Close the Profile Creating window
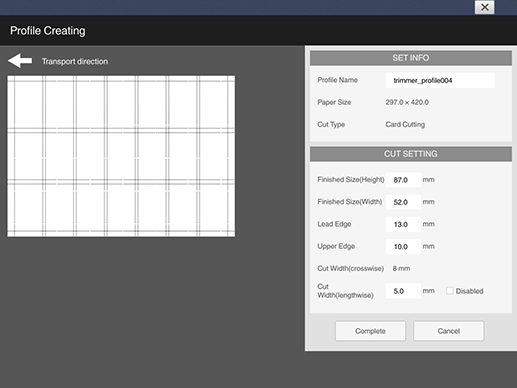Image resolution: width=517 pixels, height=388 pixels. (x=484, y=7)
